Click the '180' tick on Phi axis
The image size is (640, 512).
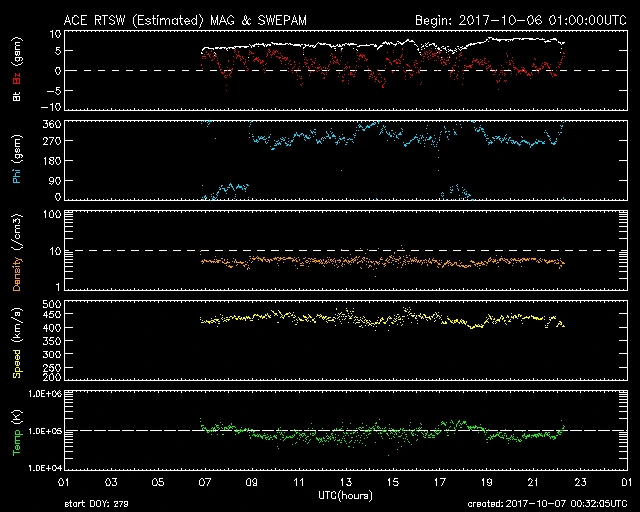point(52,161)
